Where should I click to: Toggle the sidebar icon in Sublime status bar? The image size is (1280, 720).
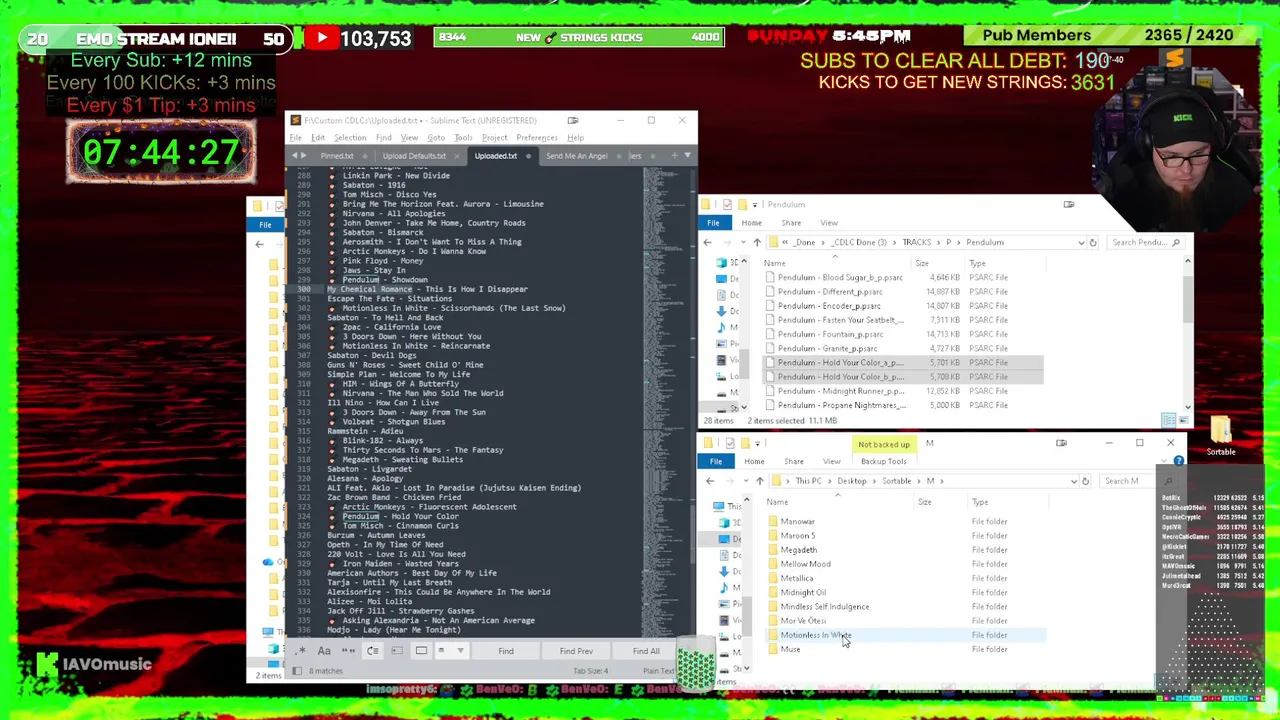[x=296, y=671]
